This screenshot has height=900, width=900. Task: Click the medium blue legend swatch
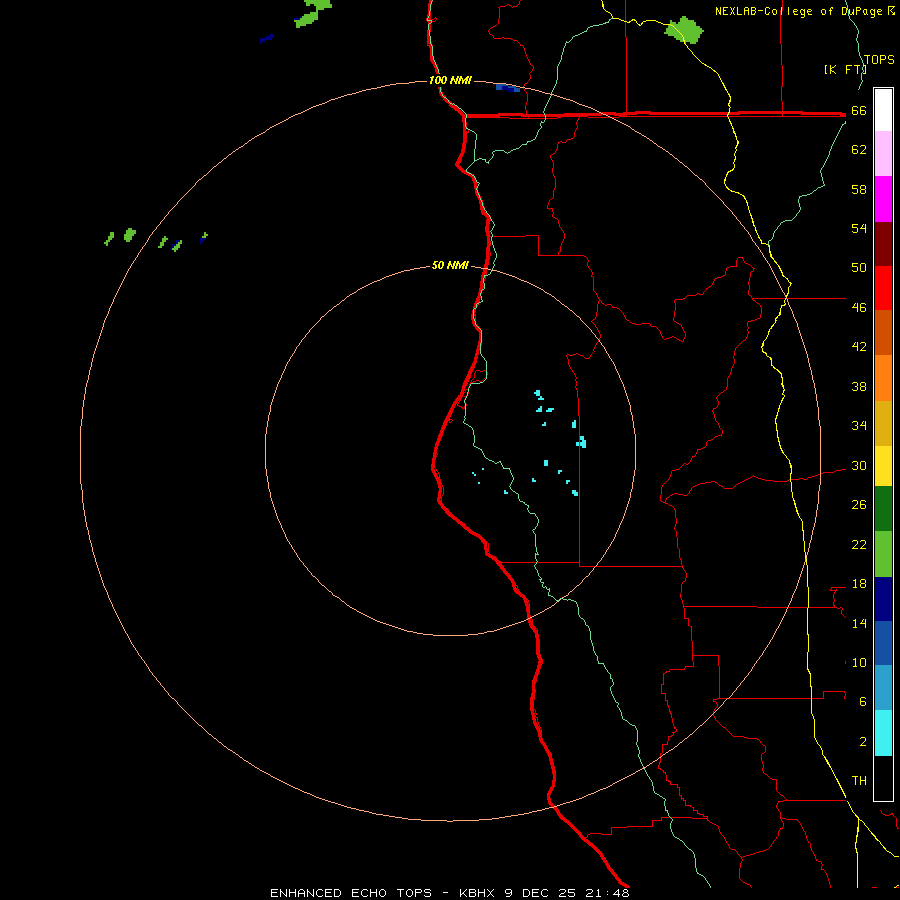pyautogui.click(x=883, y=643)
